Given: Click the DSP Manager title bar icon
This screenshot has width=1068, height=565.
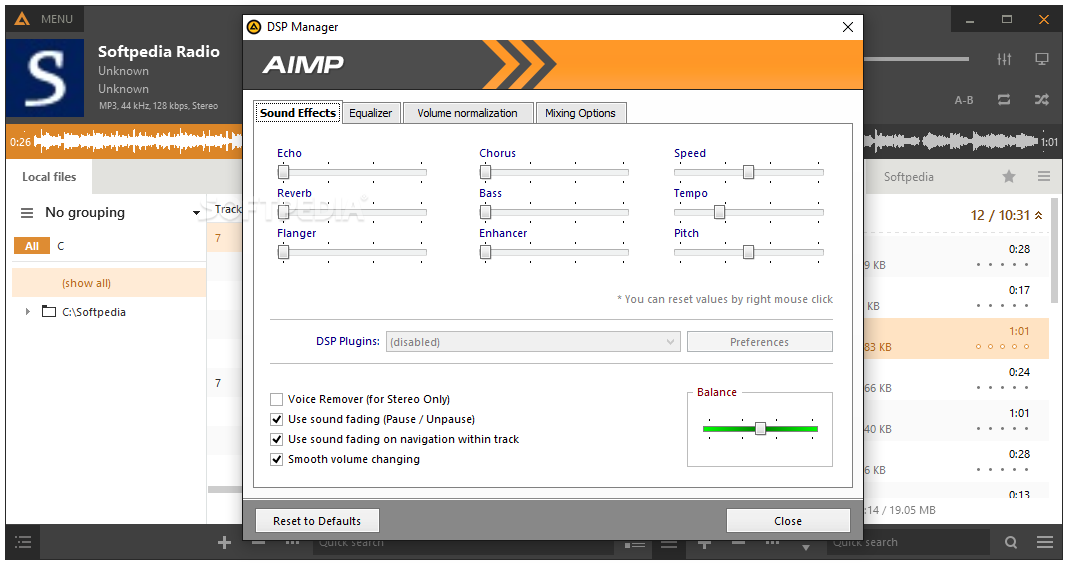Looking at the screenshot, I should coord(254,27).
